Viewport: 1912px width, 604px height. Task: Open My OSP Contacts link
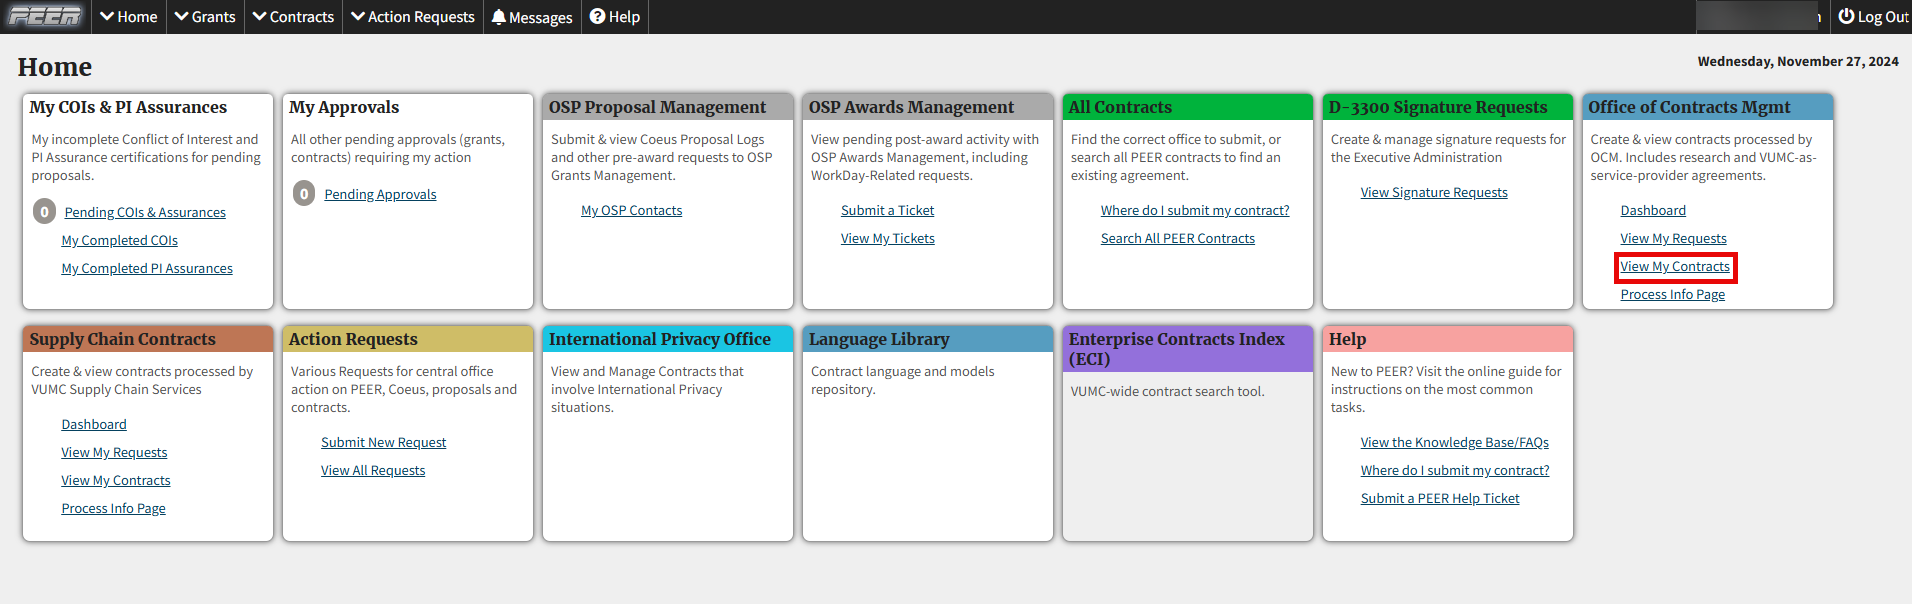[631, 210]
